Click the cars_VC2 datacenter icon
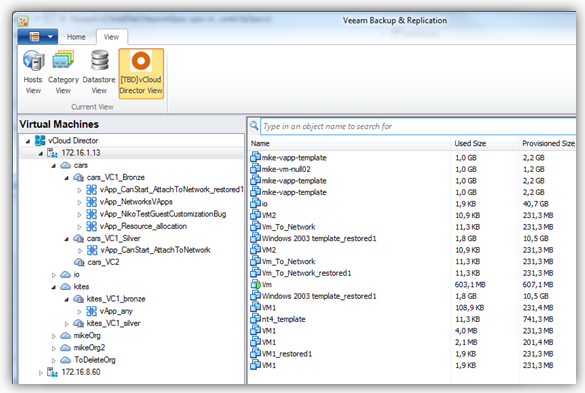585x393 pixels. (79, 262)
